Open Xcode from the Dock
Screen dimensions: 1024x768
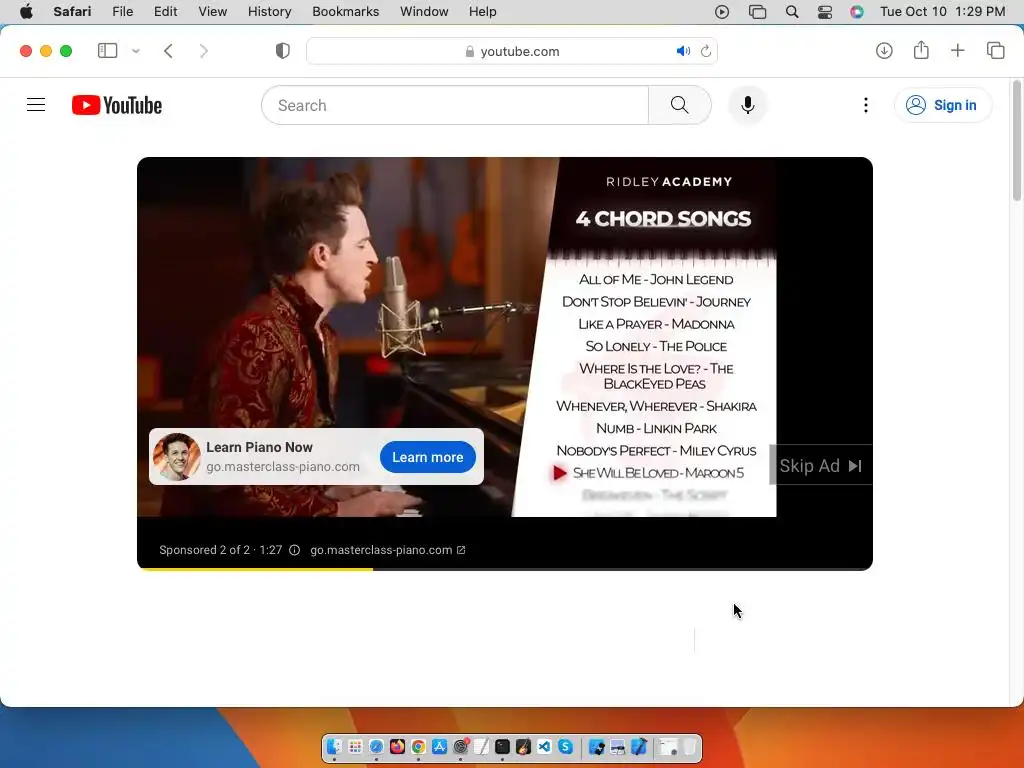pyautogui.click(x=639, y=746)
